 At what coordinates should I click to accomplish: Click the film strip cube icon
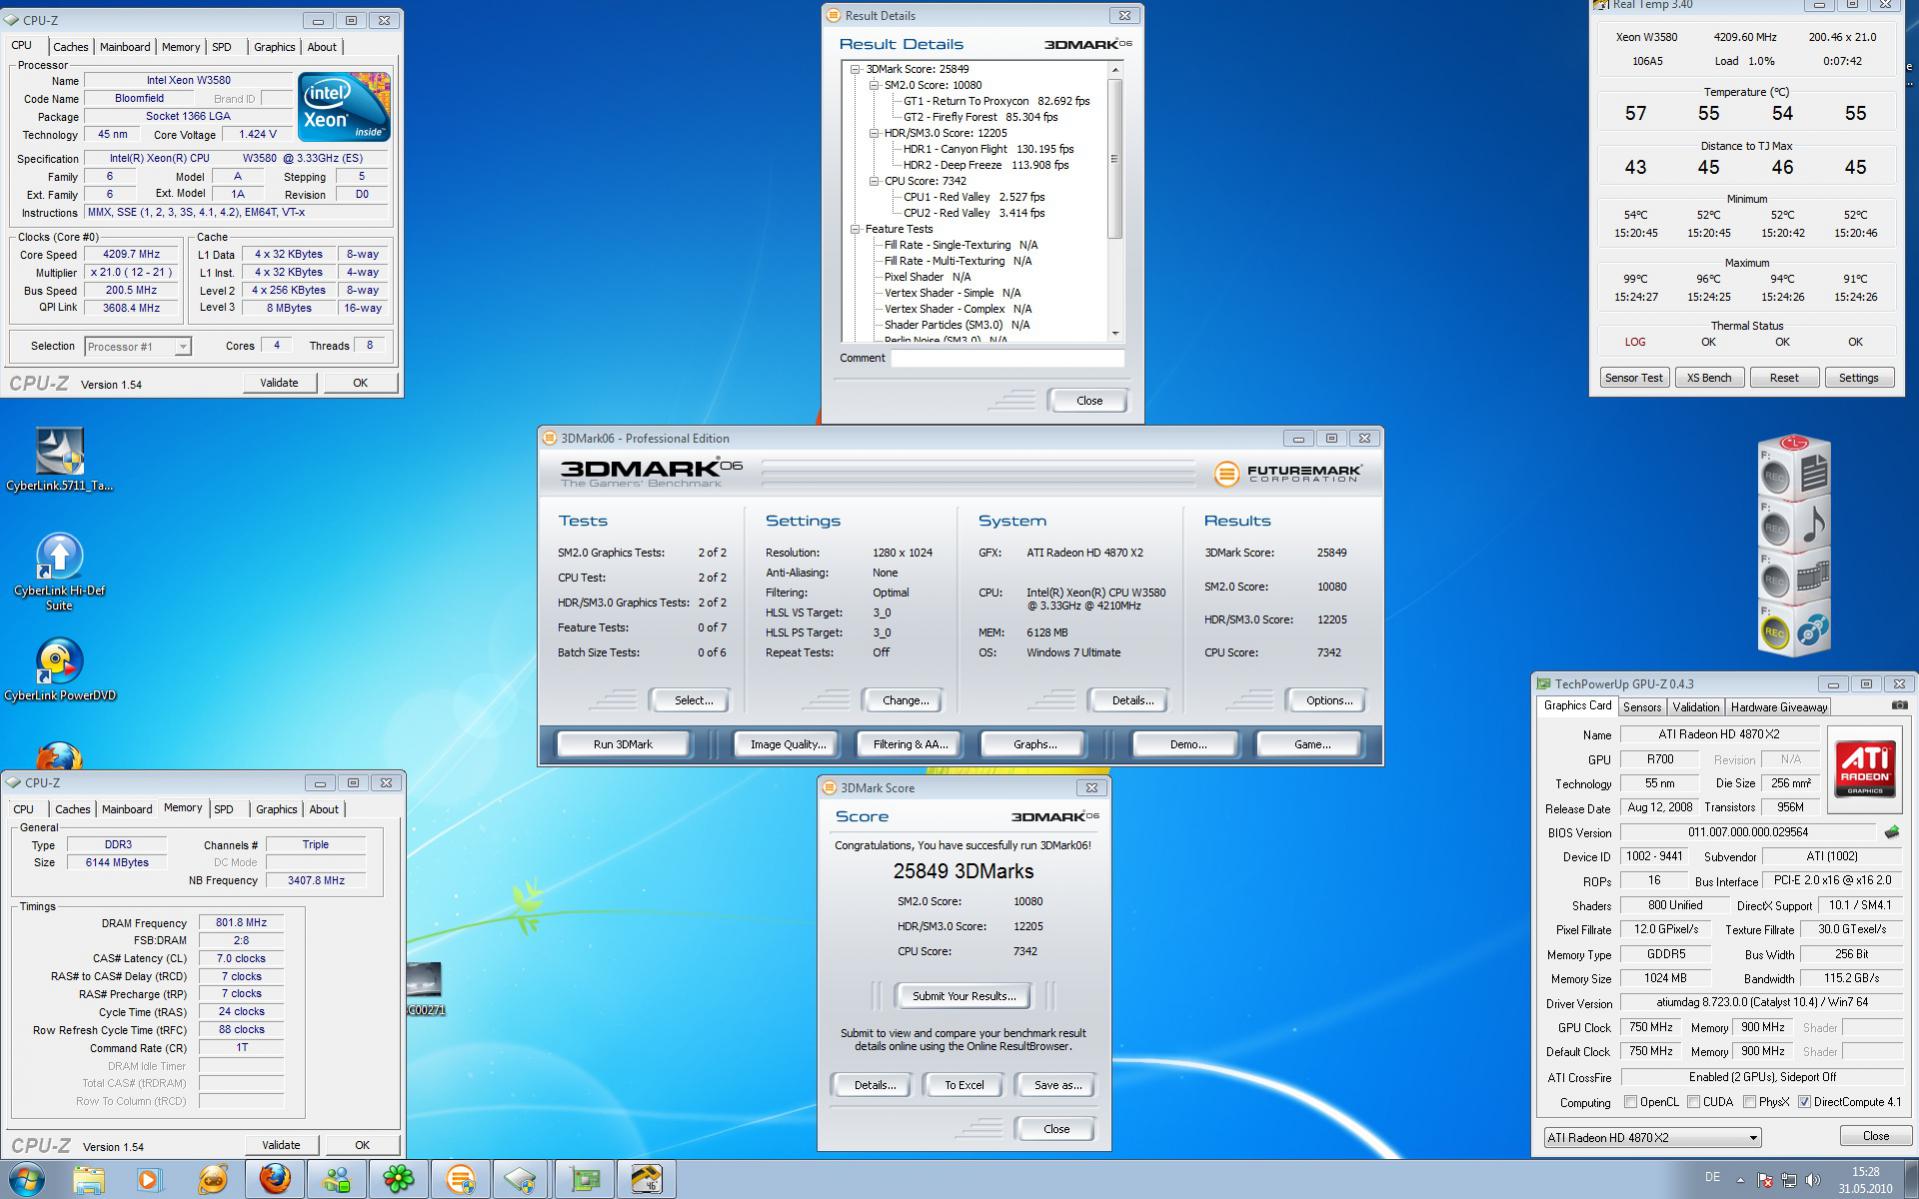tap(1813, 578)
